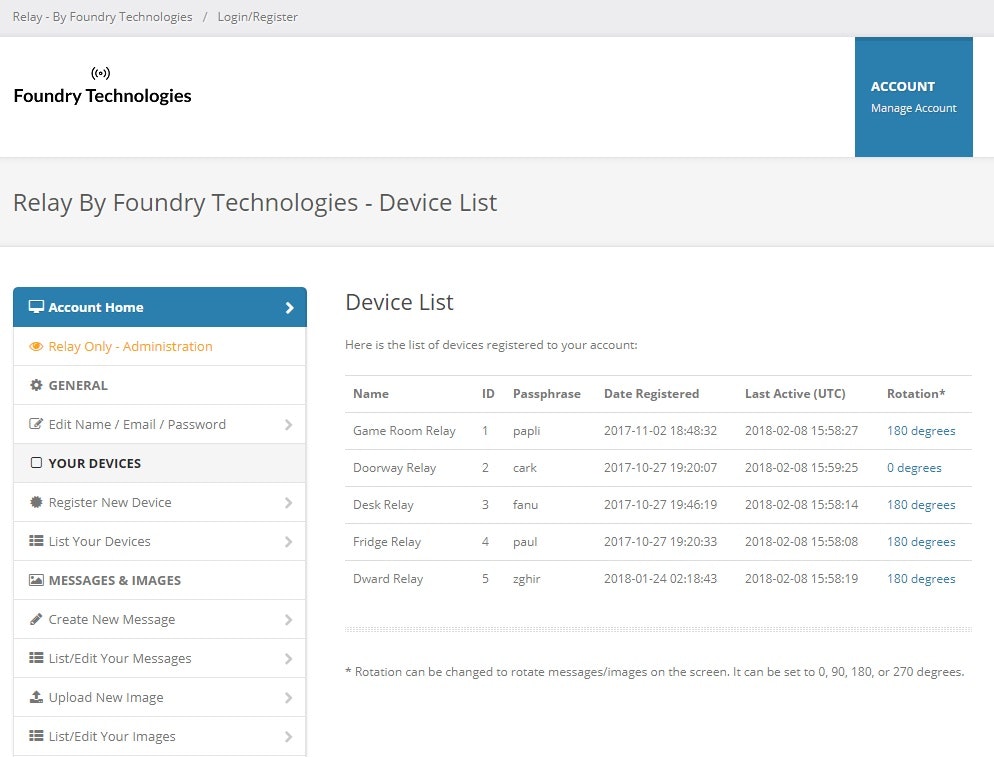Click the Manage Account link

(913, 108)
